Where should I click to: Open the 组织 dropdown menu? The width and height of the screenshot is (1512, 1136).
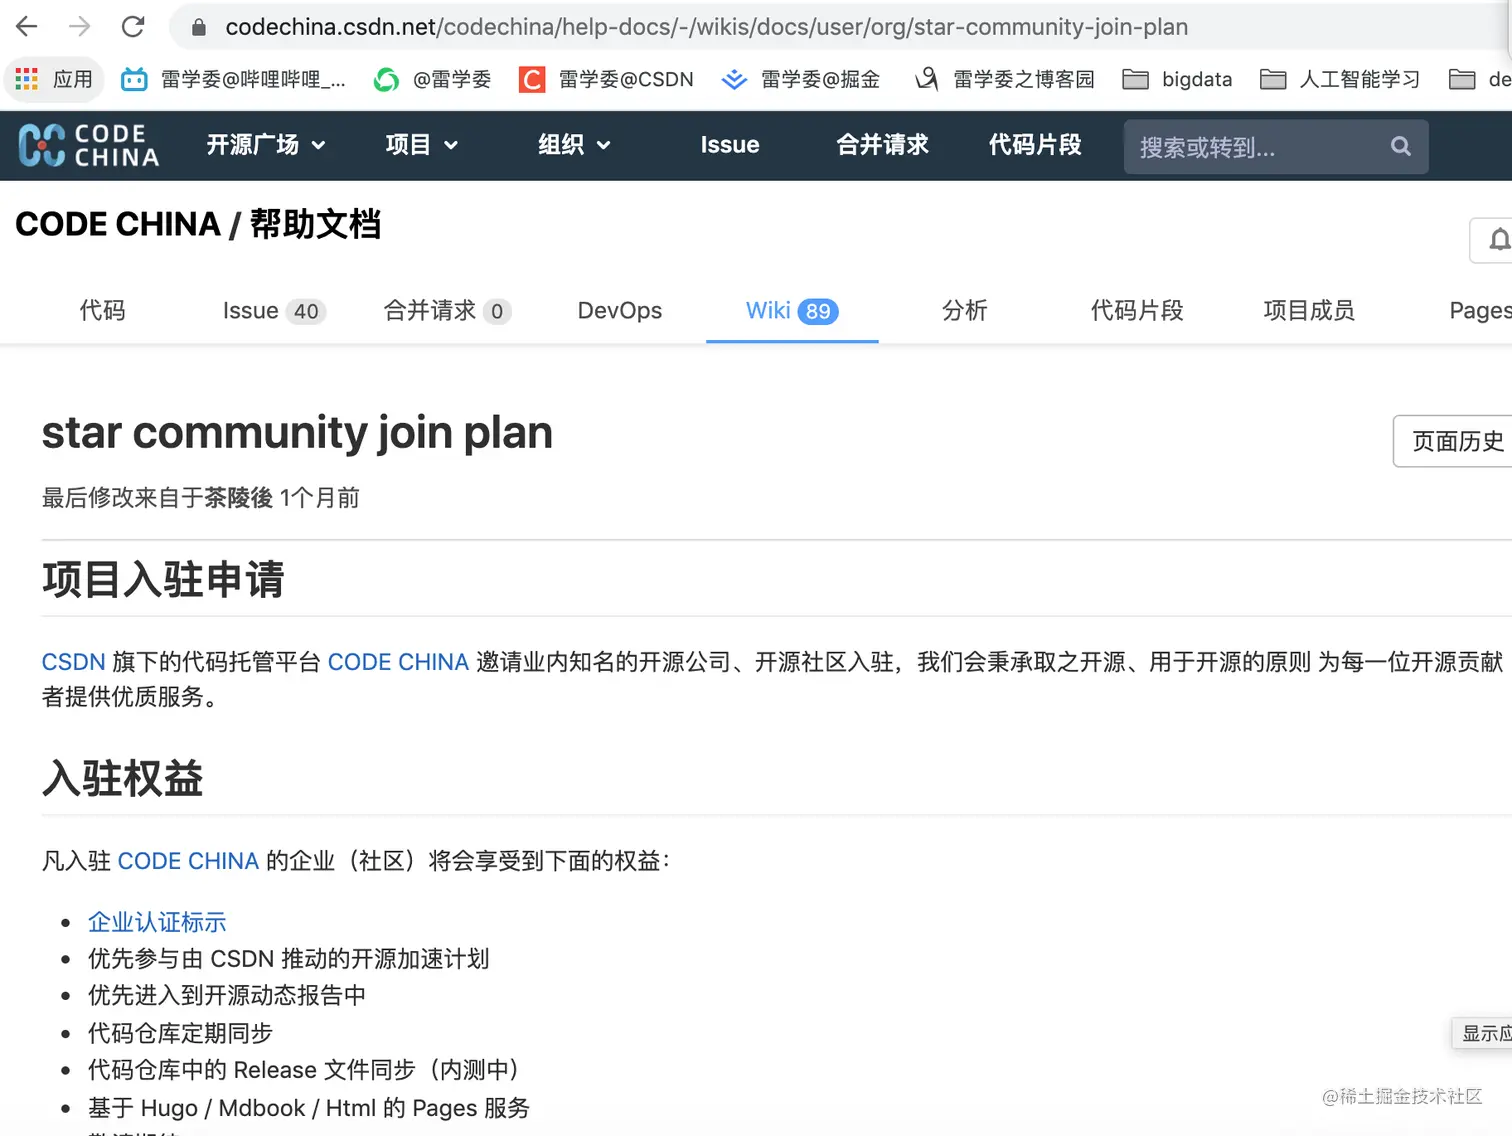573,145
